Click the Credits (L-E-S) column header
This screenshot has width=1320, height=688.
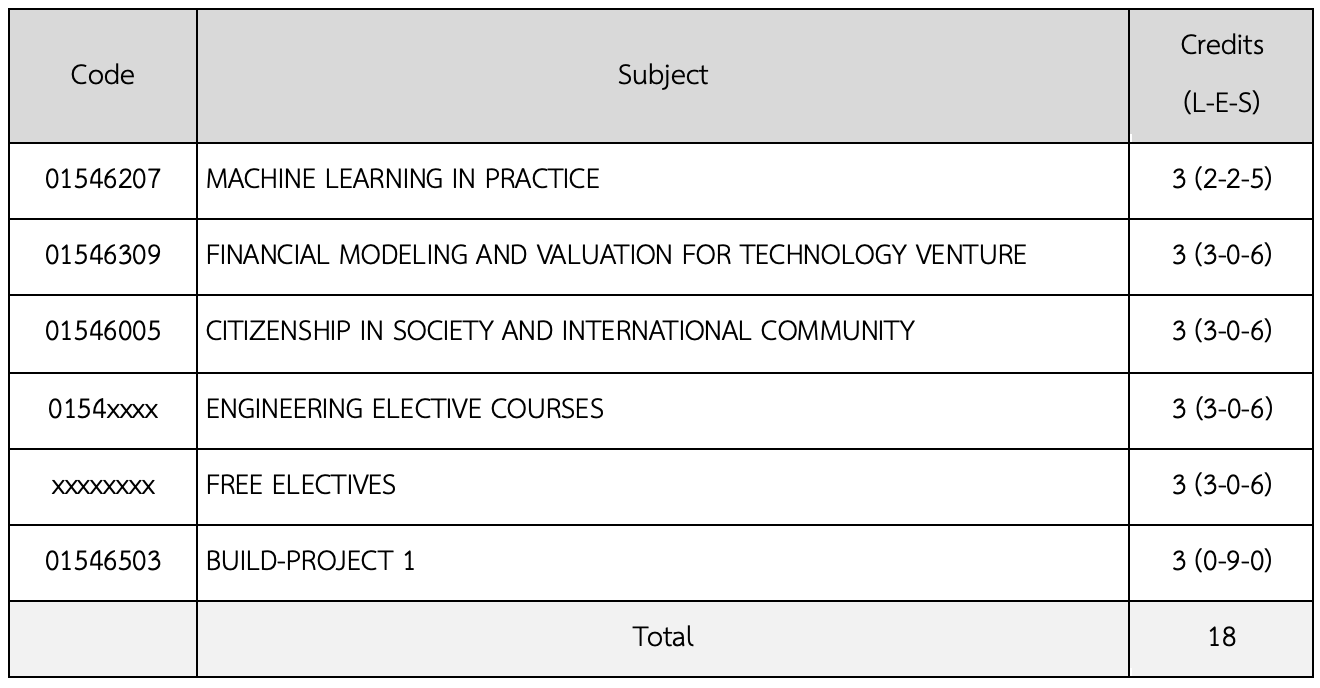[1221, 75]
